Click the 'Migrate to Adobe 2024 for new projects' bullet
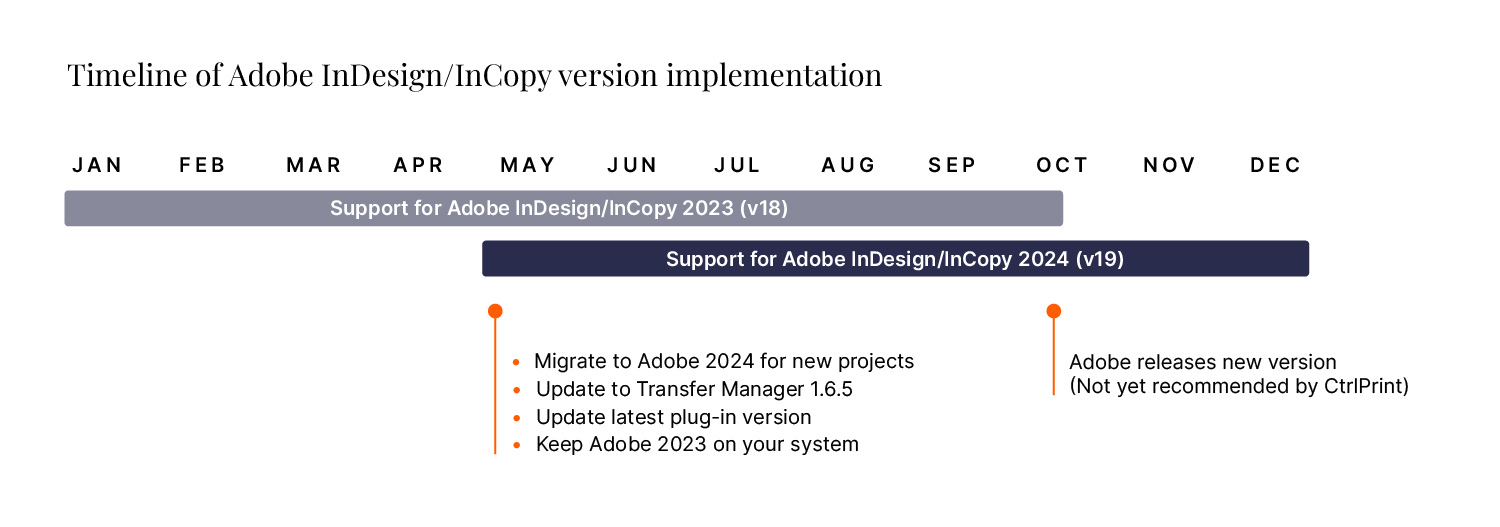1500x527 pixels. [713, 361]
